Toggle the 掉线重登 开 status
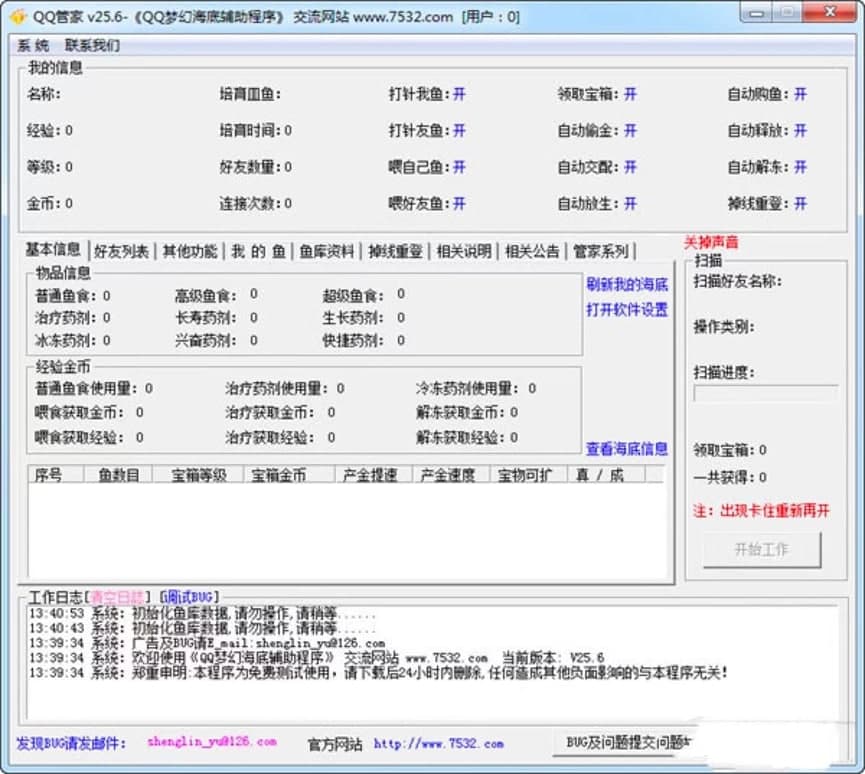Viewport: 865px width, 774px height. (800, 203)
